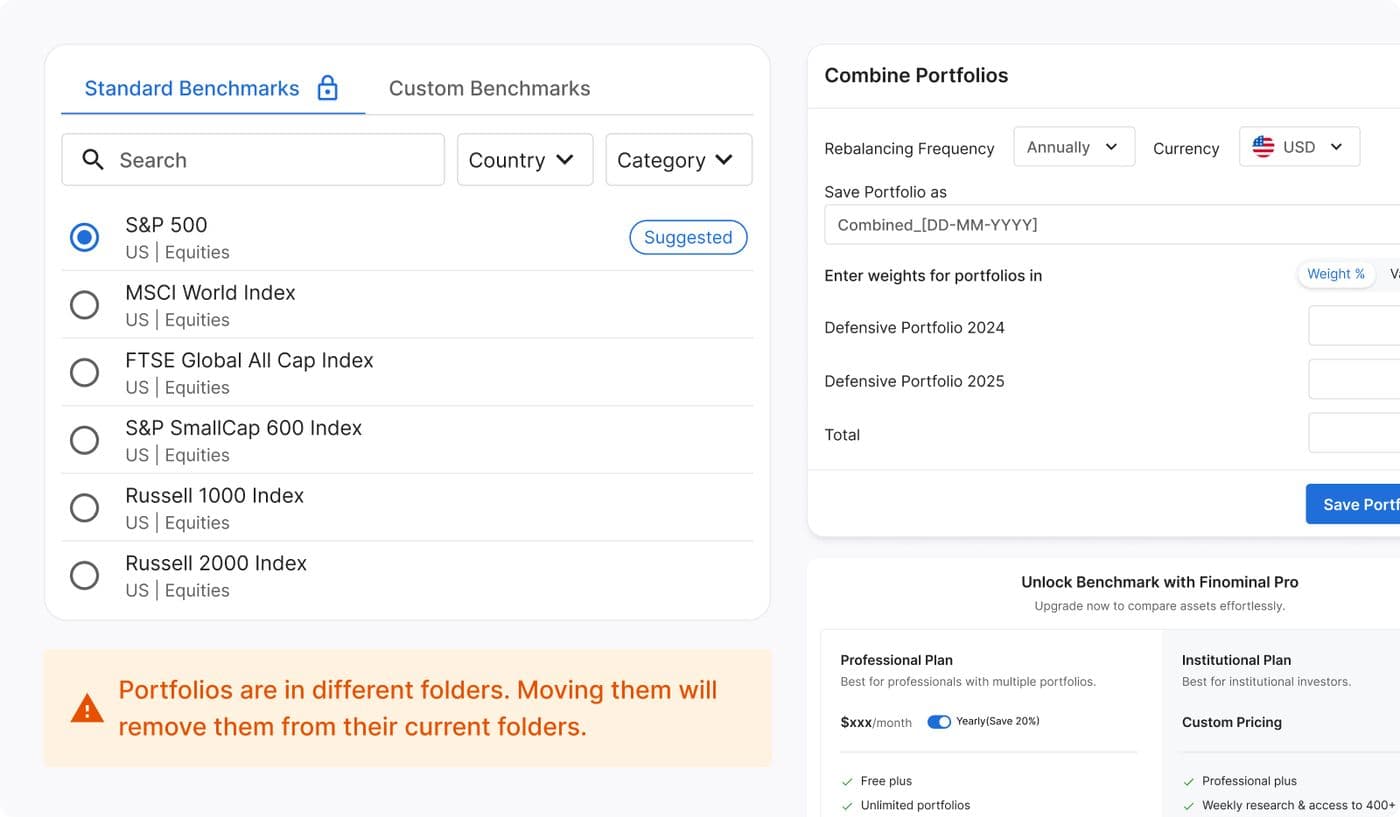Open the USD currency dropdown
The height and width of the screenshot is (817, 1400).
point(1299,147)
